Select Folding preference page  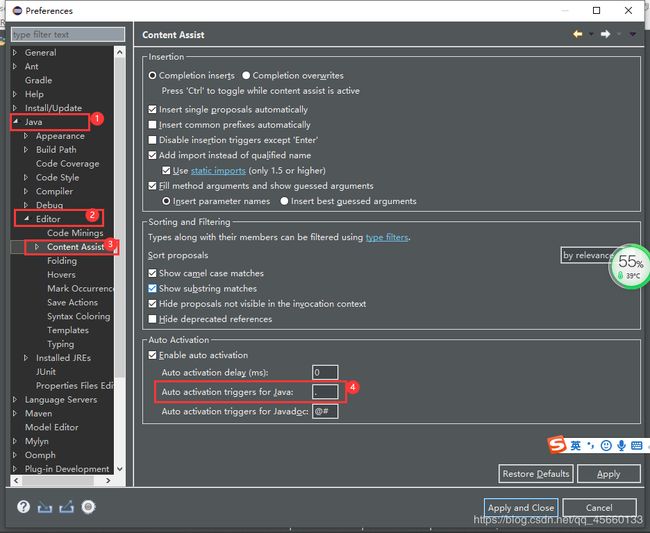pyautogui.click(x=62, y=261)
